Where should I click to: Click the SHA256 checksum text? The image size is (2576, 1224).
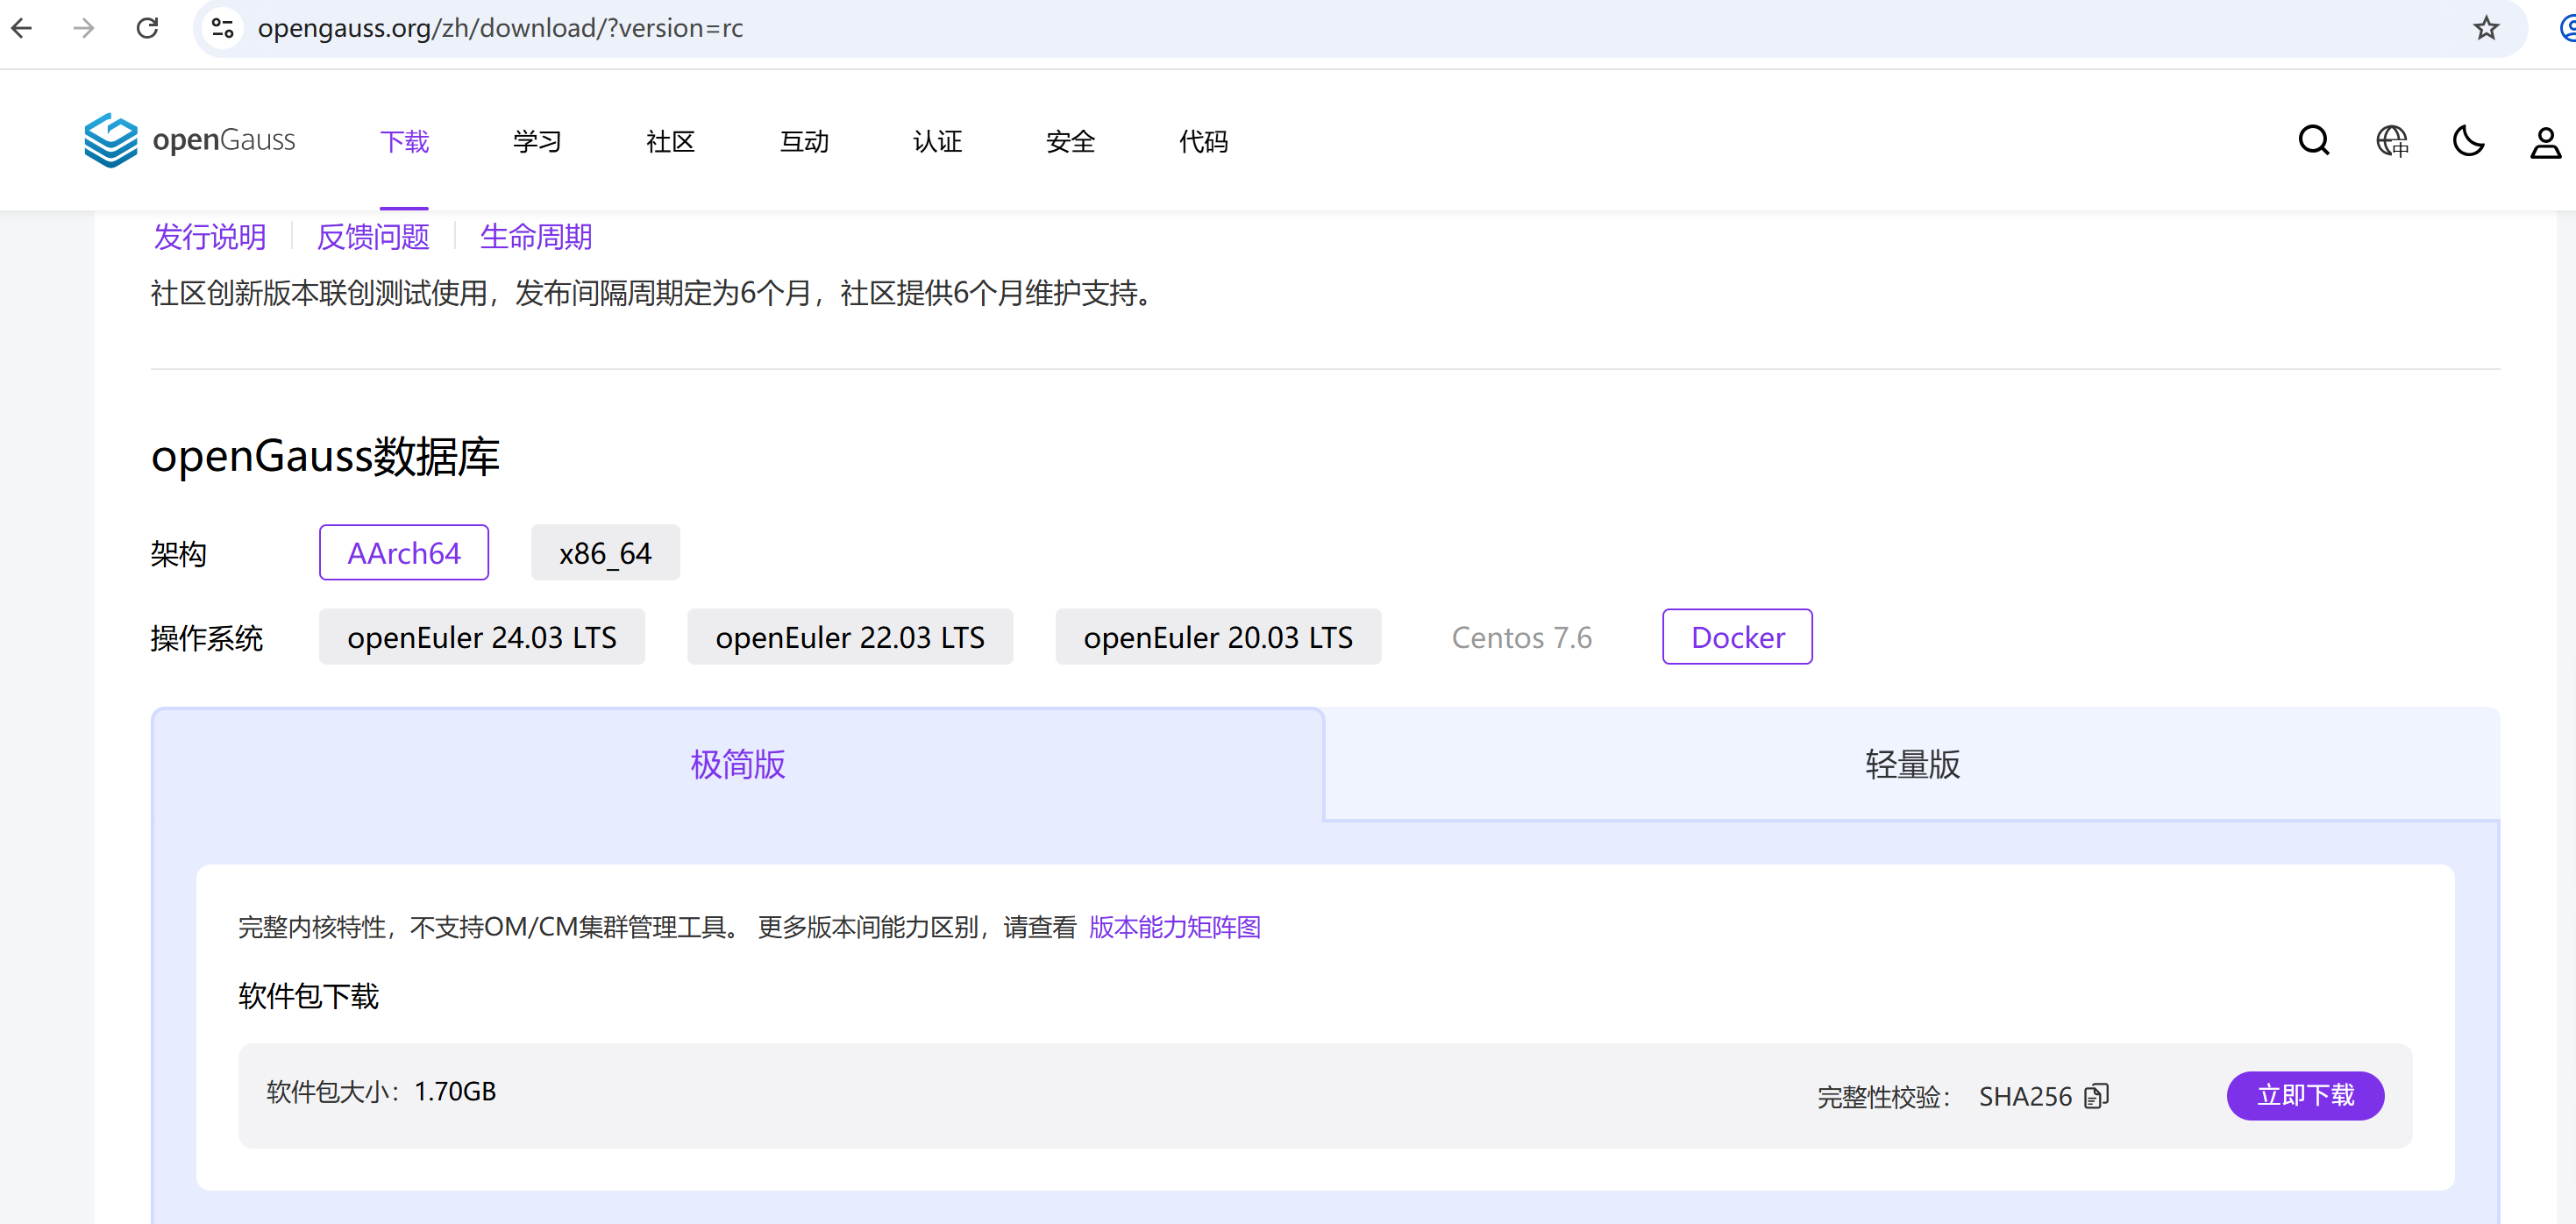click(x=2025, y=1096)
